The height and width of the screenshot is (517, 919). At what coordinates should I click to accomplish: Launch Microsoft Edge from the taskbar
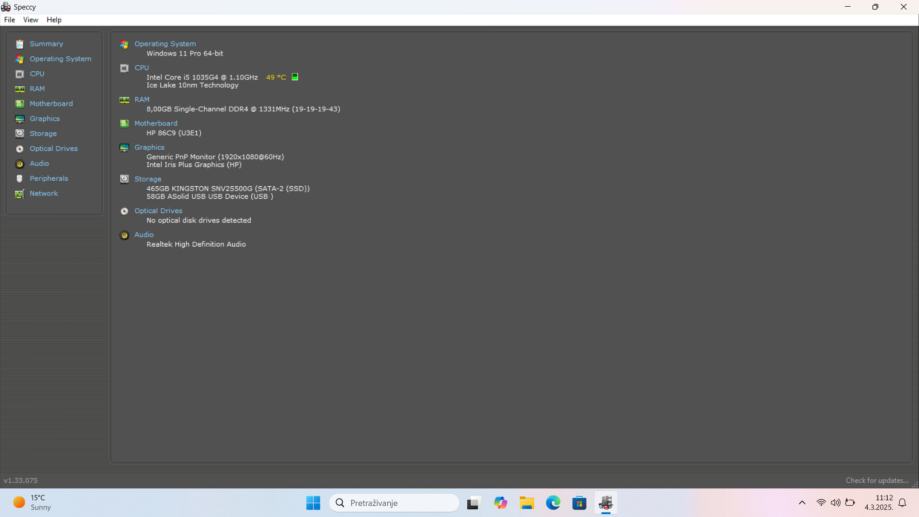coord(553,503)
